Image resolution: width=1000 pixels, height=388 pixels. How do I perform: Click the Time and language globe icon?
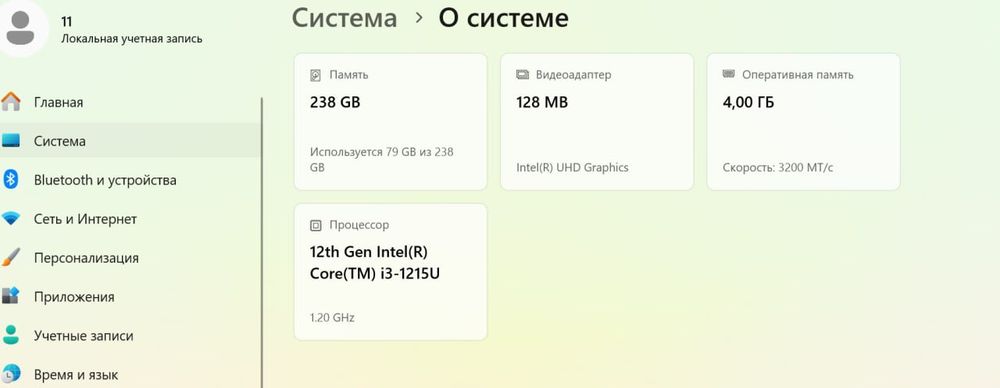click(11, 374)
